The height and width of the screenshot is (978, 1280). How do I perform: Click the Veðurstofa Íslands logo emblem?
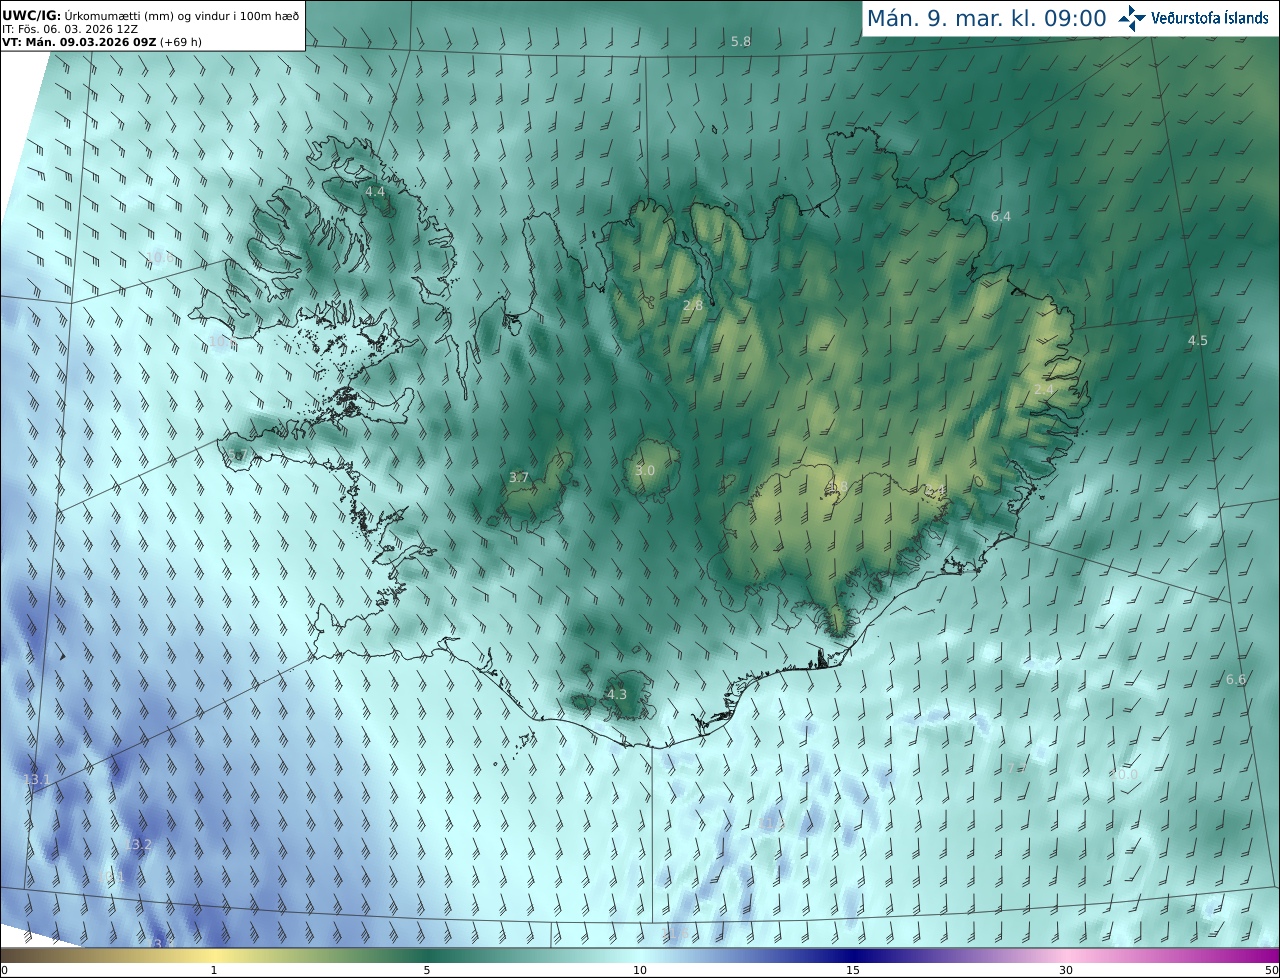point(1132,18)
